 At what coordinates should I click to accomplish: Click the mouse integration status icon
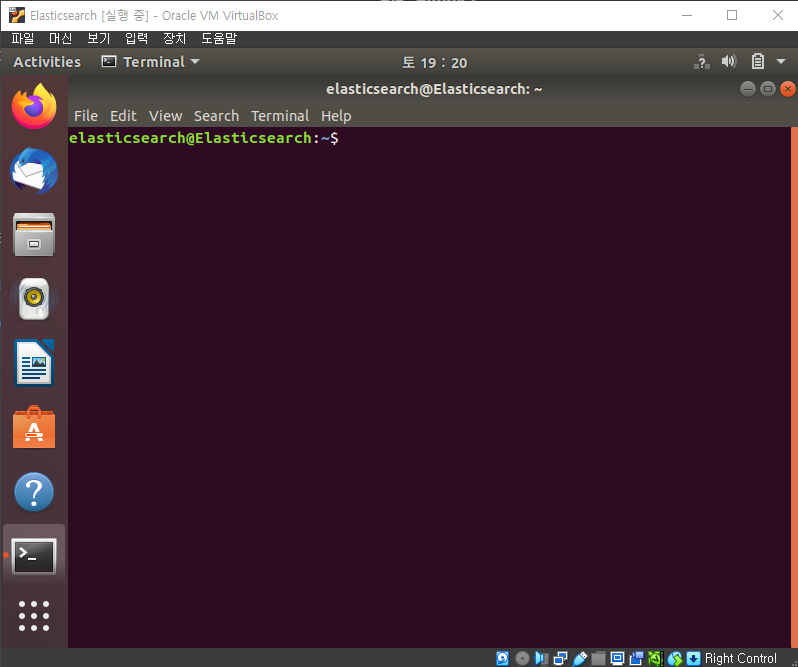(x=675, y=658)
